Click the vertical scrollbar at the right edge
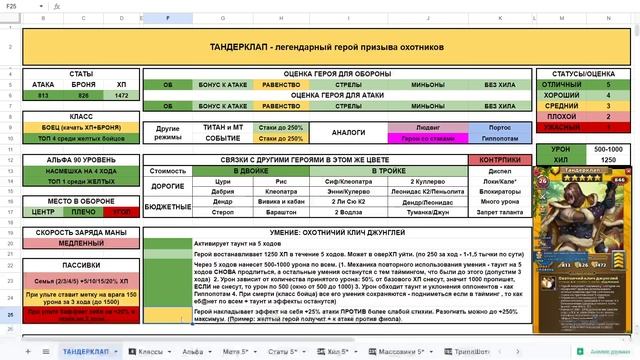The height and width of the screenshot is (360, 640). click(636, 31)
